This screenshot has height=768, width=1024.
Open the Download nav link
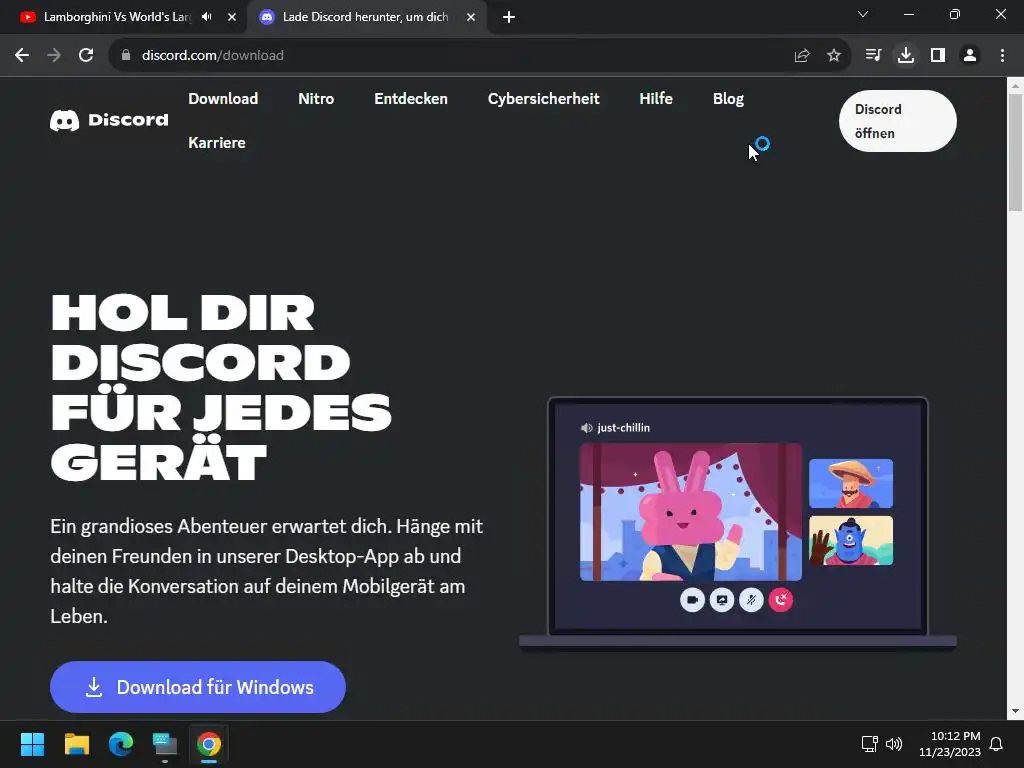(223, 99)
